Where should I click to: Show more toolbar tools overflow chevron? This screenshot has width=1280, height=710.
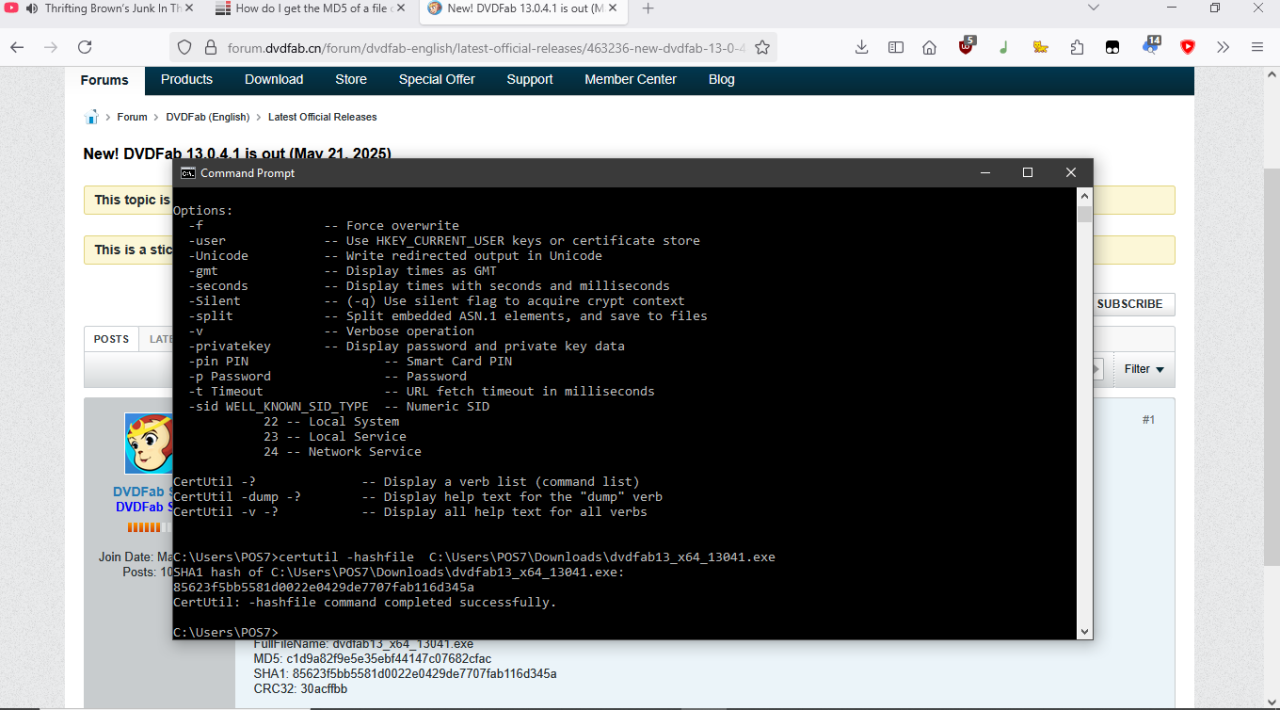pyautogui.click(x=1223, y=47)
